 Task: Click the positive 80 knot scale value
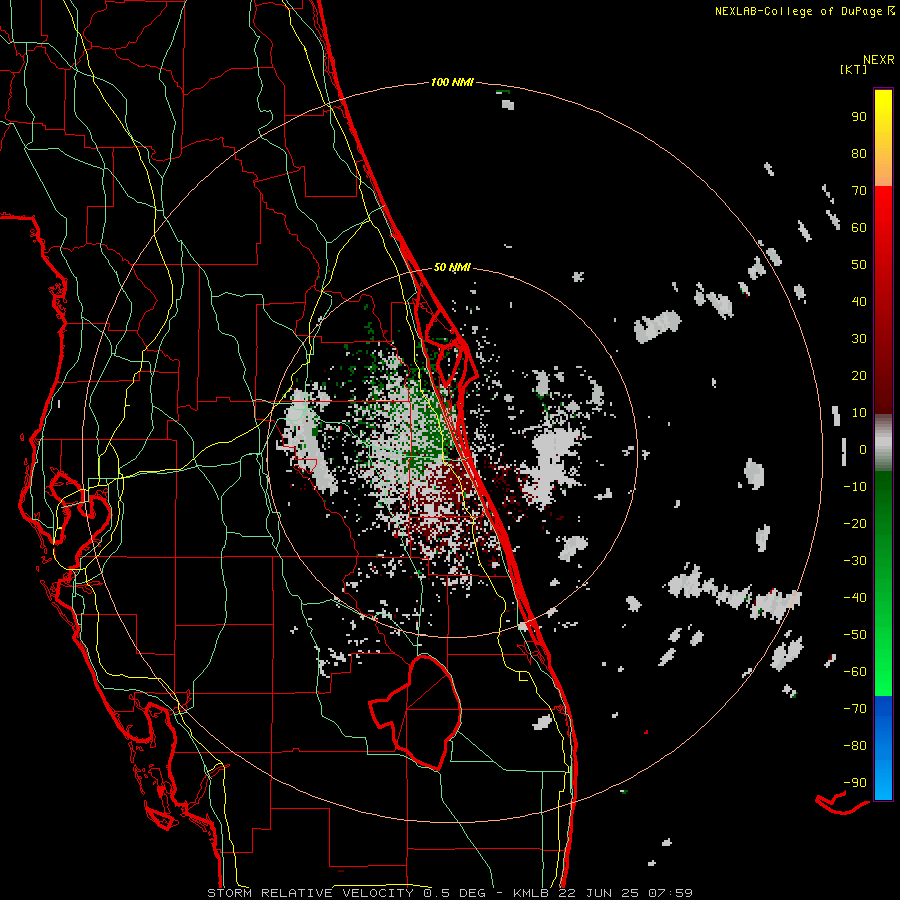[859, 154]
